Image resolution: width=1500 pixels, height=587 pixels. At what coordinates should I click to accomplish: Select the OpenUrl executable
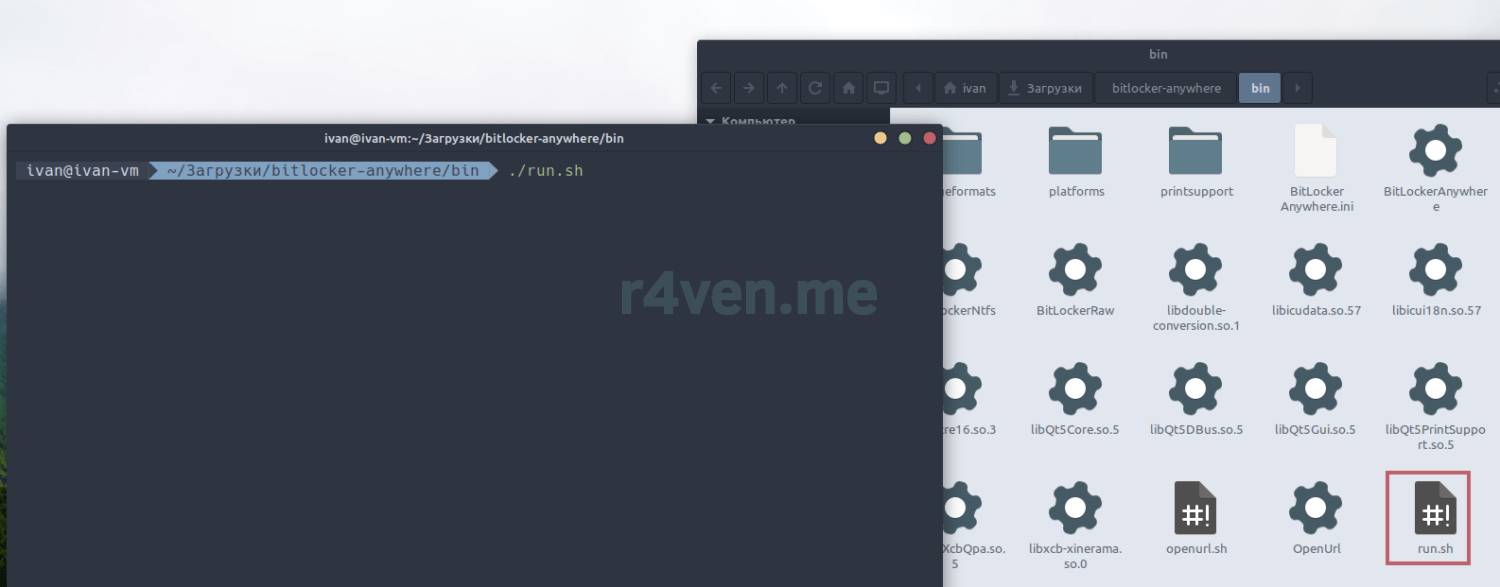(x=1315, y=518)
